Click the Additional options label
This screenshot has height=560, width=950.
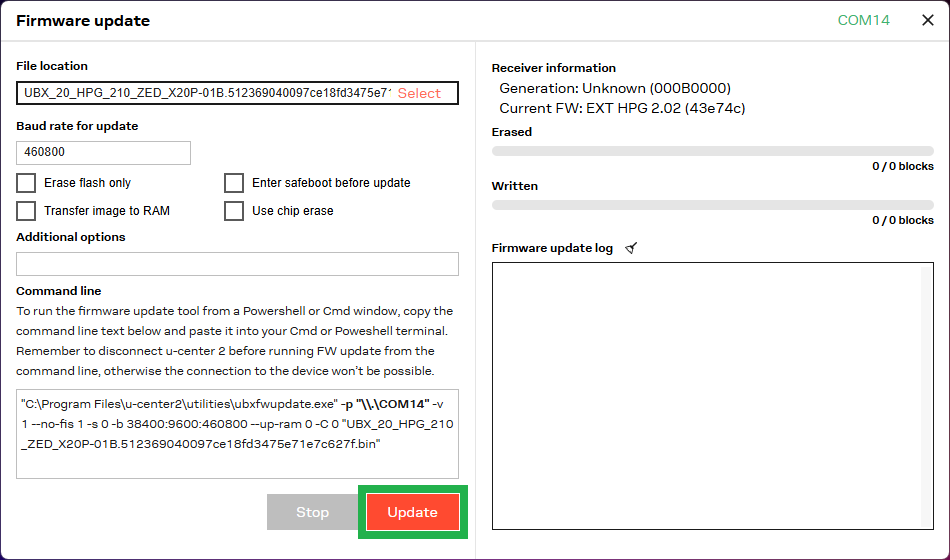point(71,237)
